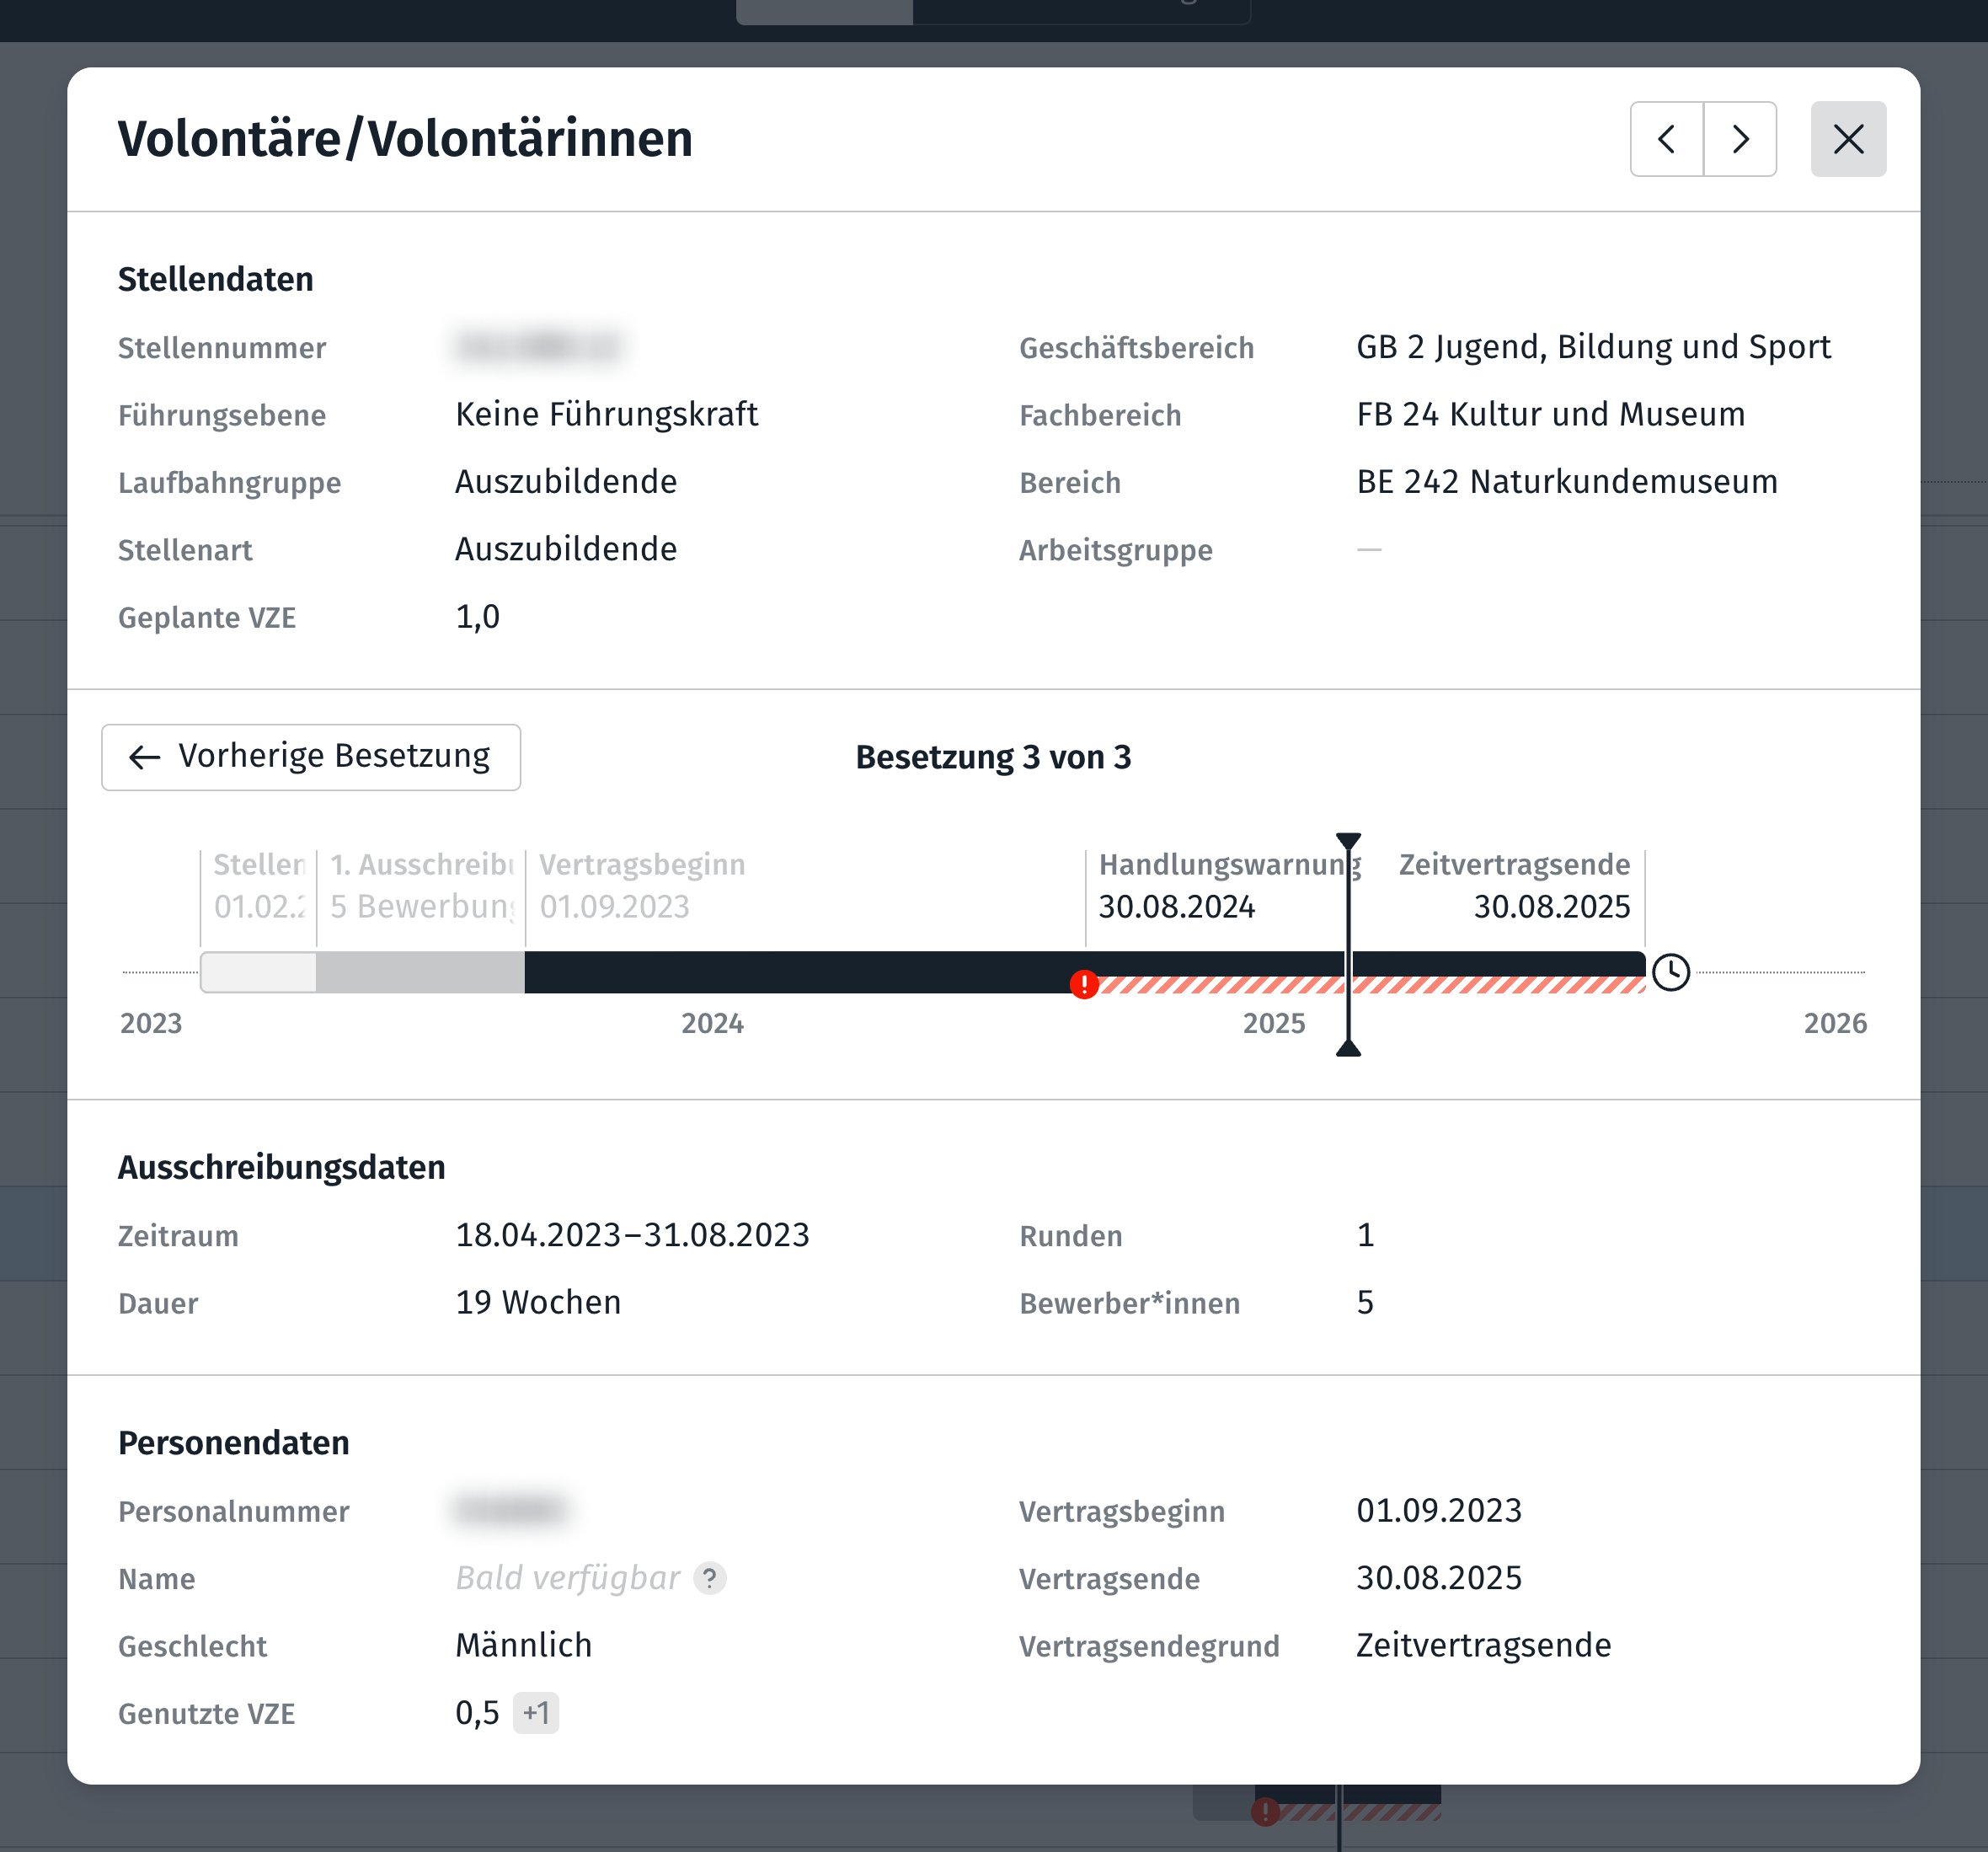Click the Vorherige Besetzung button
The height and width of the screenshot is (1852, 1988).
point(311,757)
